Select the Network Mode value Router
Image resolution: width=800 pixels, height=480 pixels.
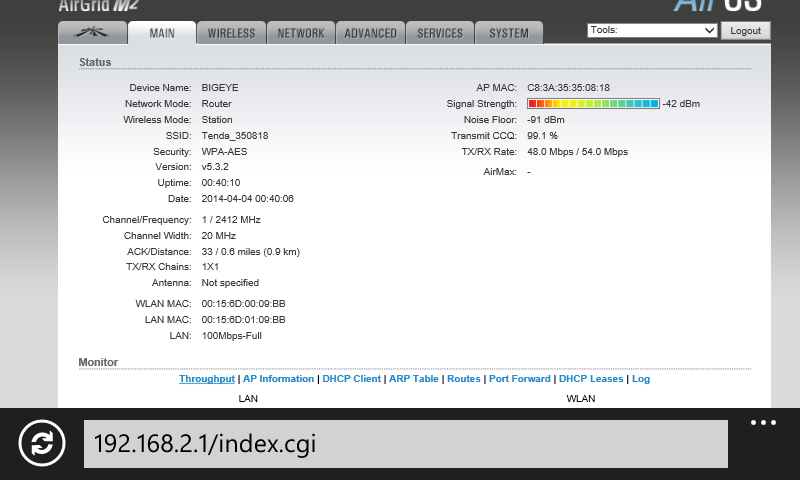tap(216, 104)
